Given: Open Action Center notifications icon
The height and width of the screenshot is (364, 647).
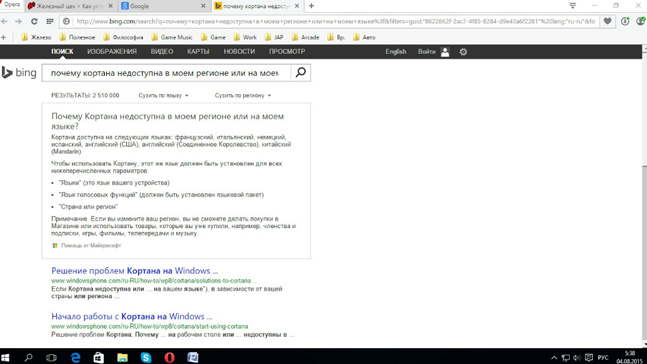Looking at the screenshot, I should 589,358.
